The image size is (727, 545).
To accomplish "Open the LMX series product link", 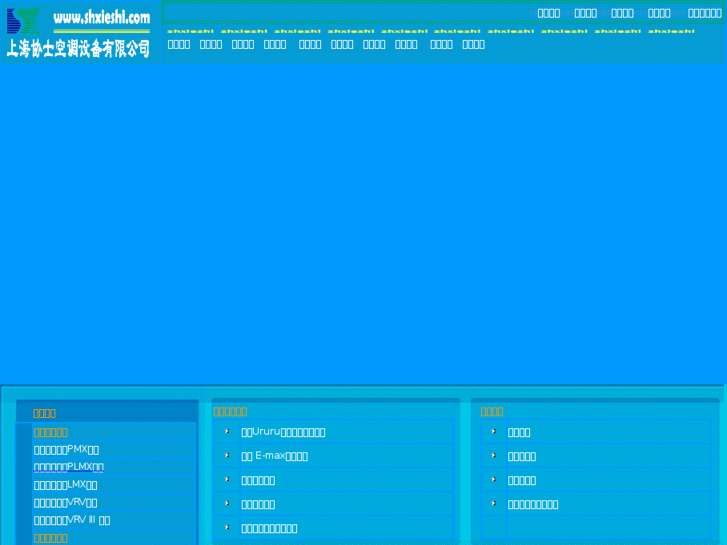I will click(x=65, y=485).
